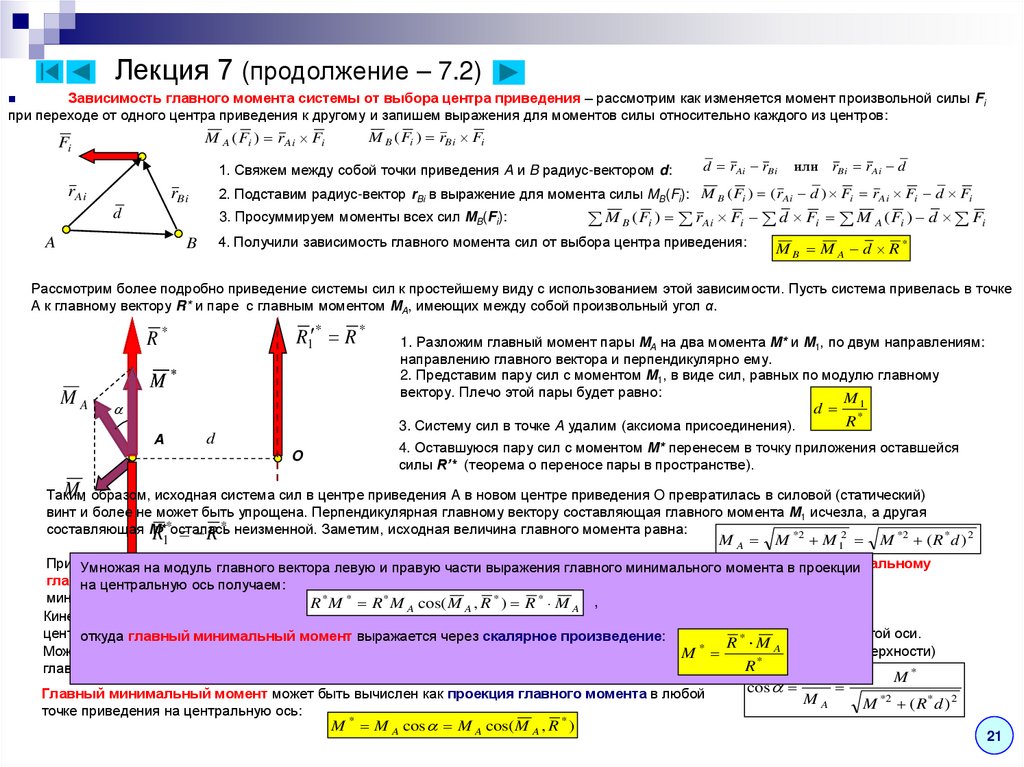Click red force vector F_i arrow
The image size is (1024, 767).
coord(110,156)
